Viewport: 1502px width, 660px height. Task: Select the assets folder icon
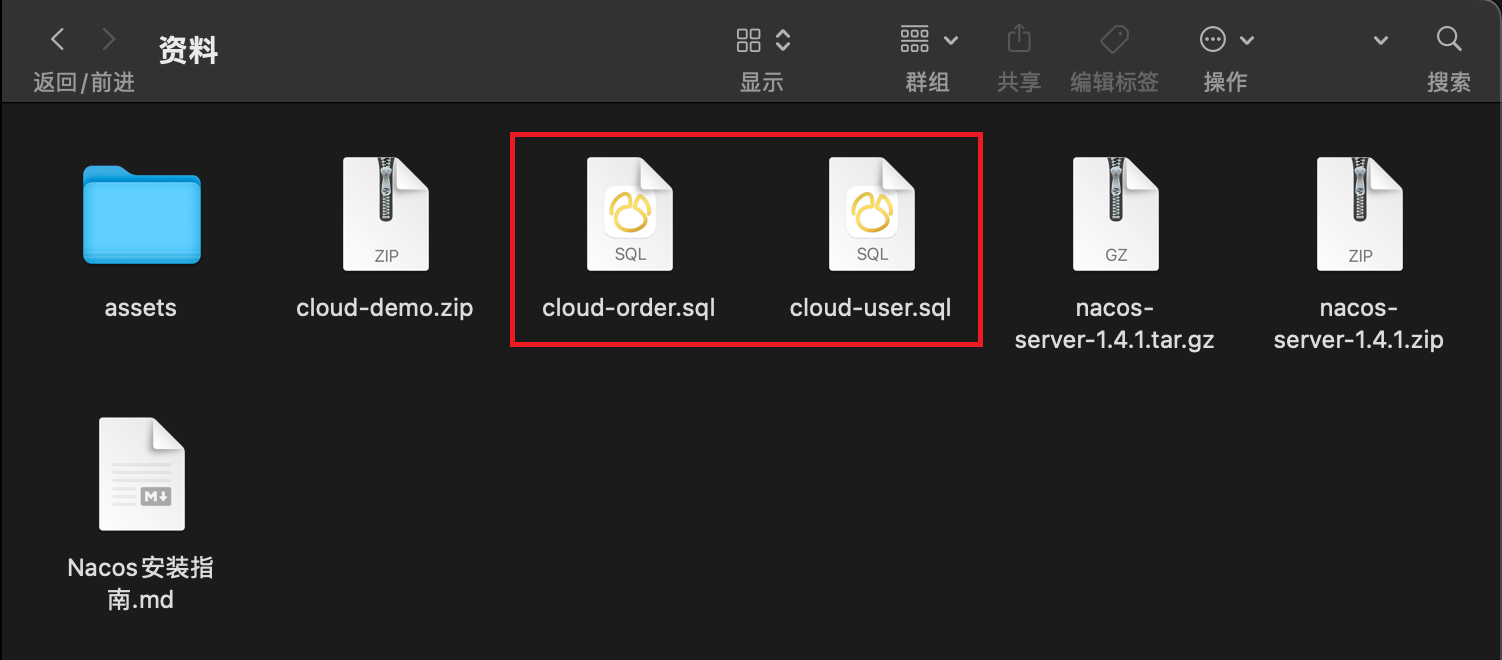click(141, 214)
